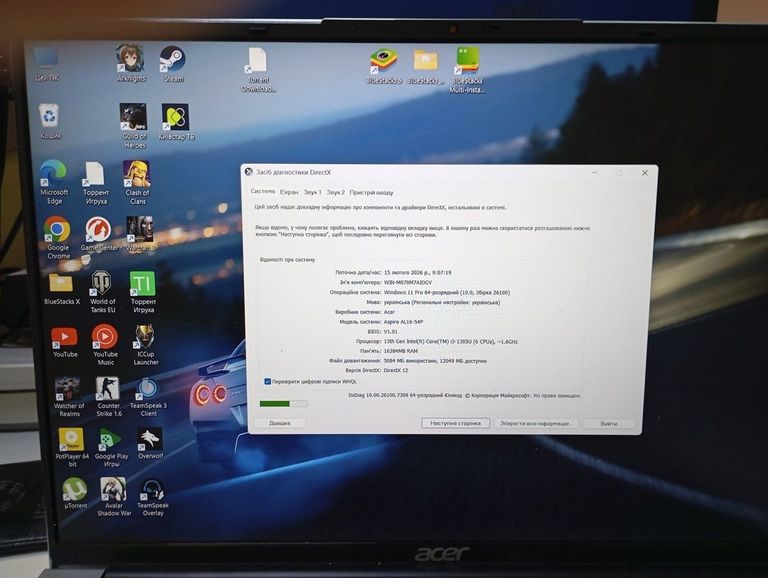Open the white Торрент Игруха file icon
This screenshot has width=768, height=578.
[x=95, y=183]
